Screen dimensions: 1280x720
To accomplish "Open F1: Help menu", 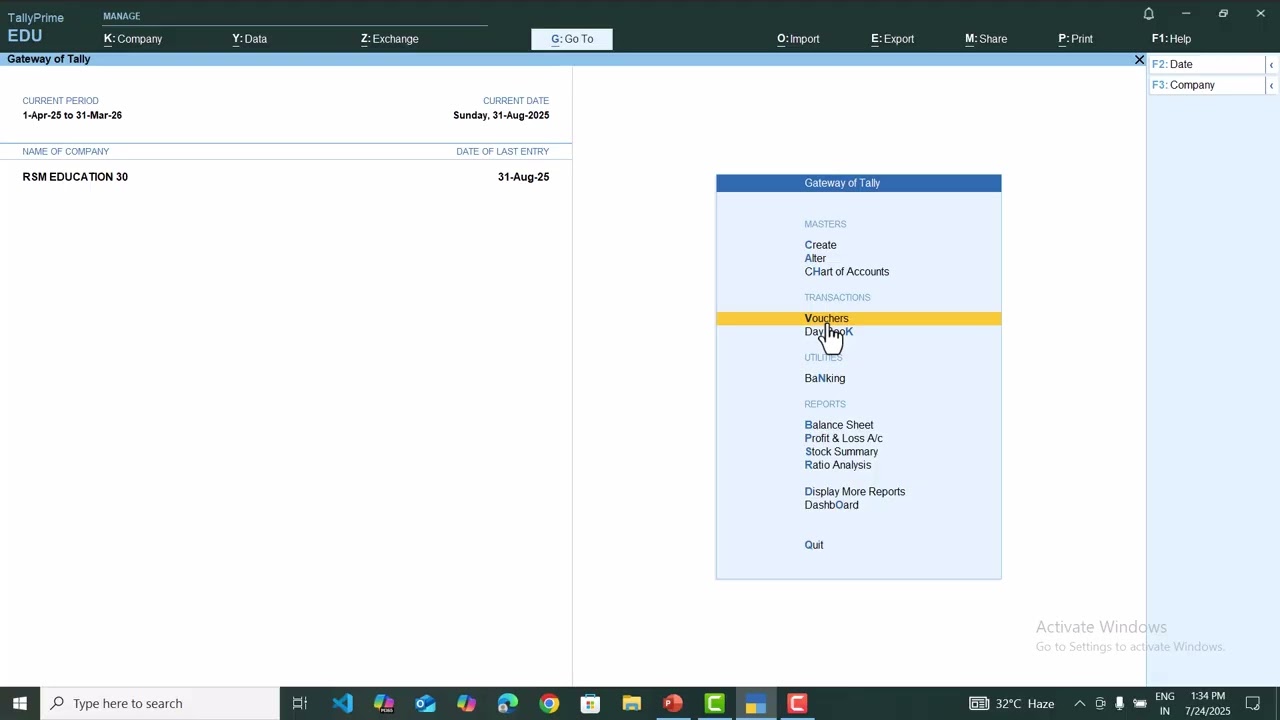I will tap(1171, 39).
